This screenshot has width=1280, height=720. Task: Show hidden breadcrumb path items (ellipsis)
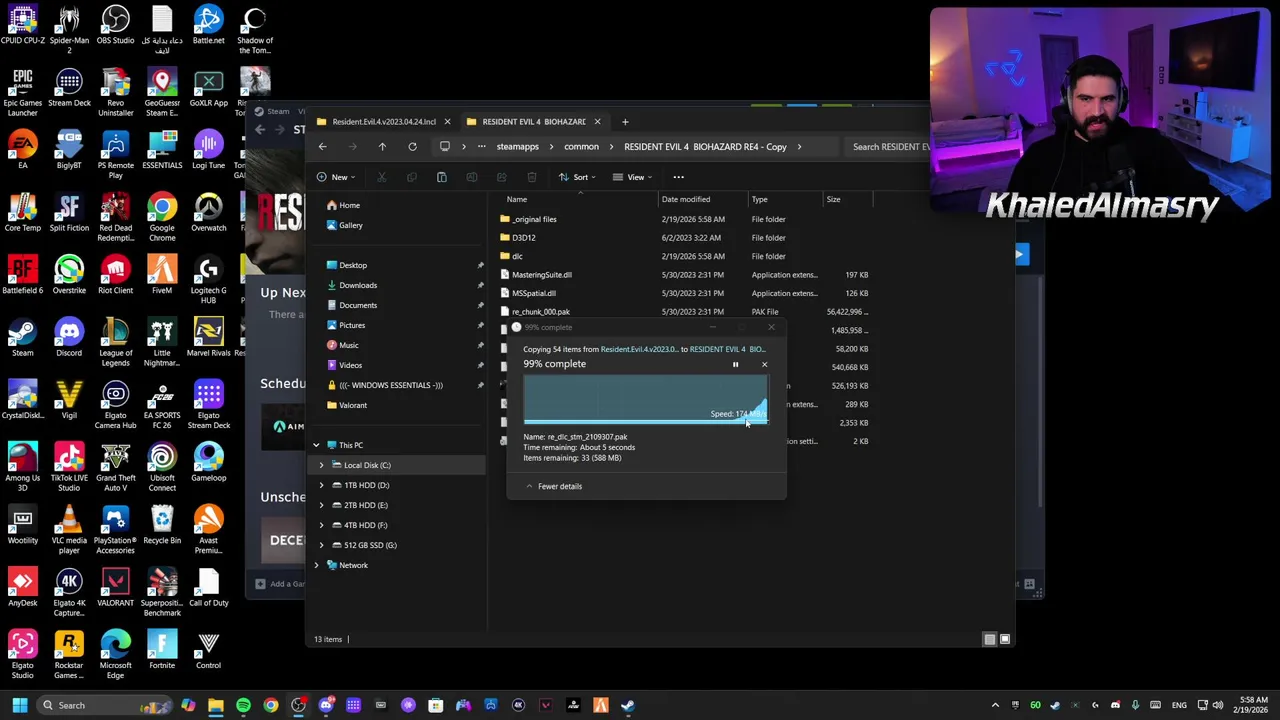pyautogui.click(x=481, y=147)
